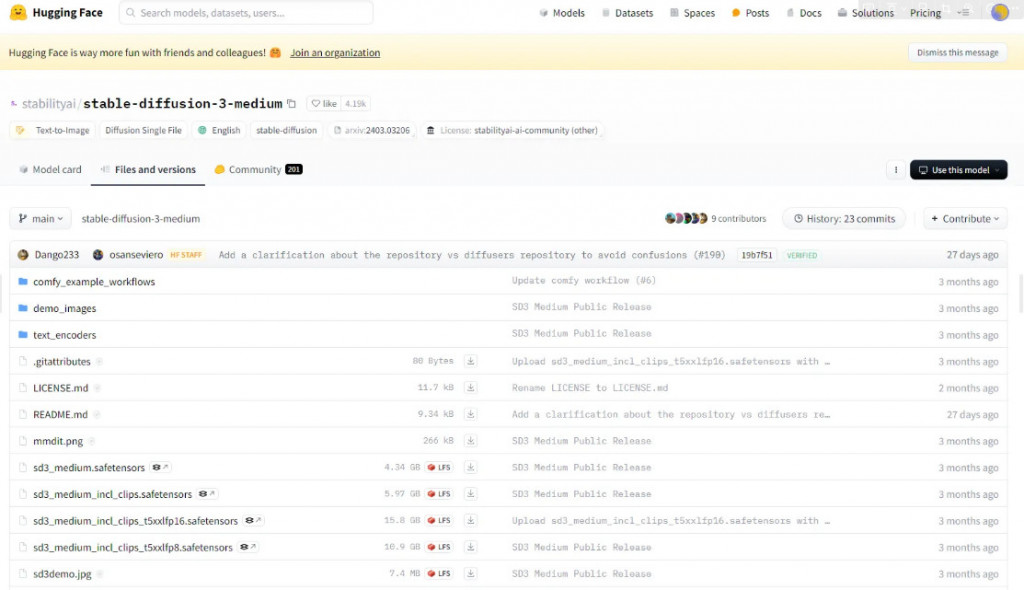Go to Spaces in navigation
The height and width of the screenshot is (590, 1024).
[x=692, y=12]
